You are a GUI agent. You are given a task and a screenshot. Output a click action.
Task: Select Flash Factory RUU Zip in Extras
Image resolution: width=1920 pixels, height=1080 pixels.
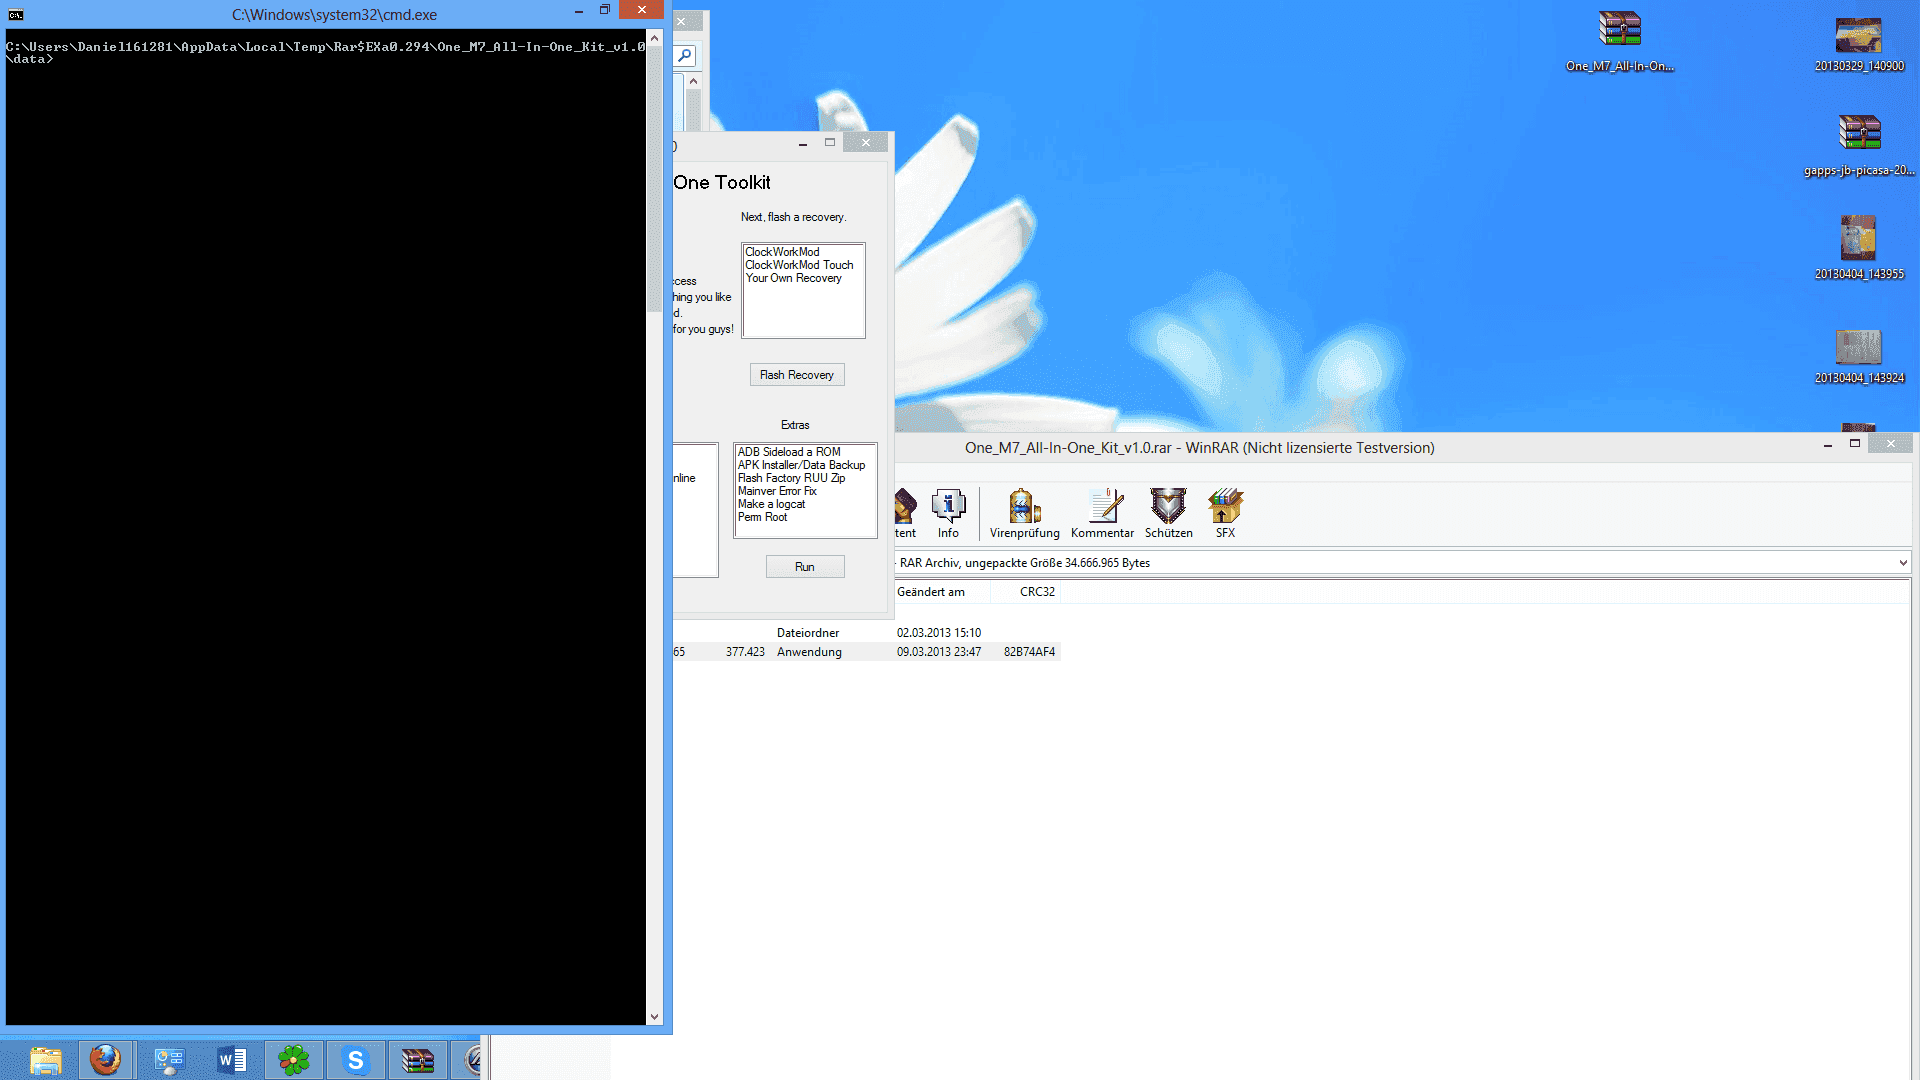pyautogui.click(x=791, y=478)
